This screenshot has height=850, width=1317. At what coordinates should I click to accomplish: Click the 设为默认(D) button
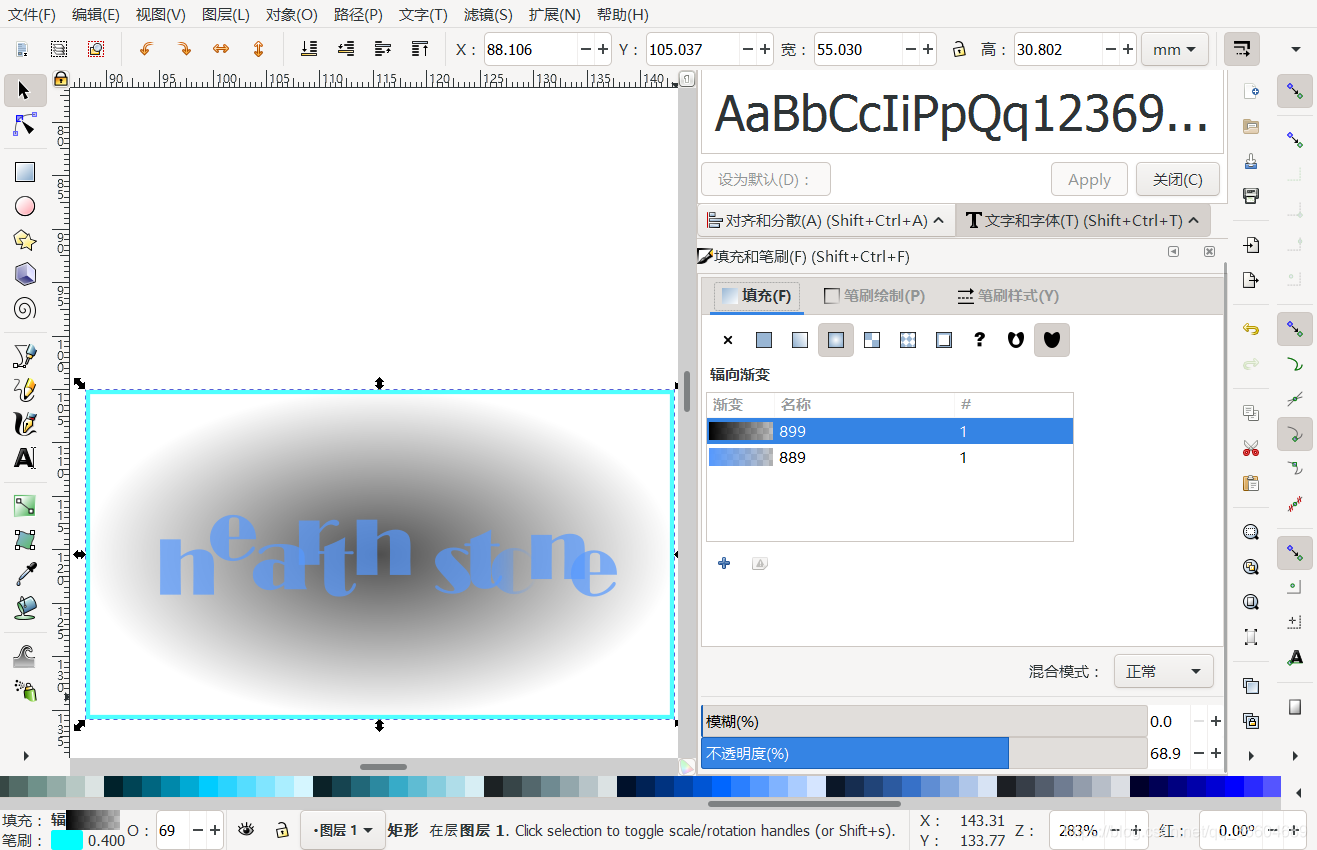[766, 179]
